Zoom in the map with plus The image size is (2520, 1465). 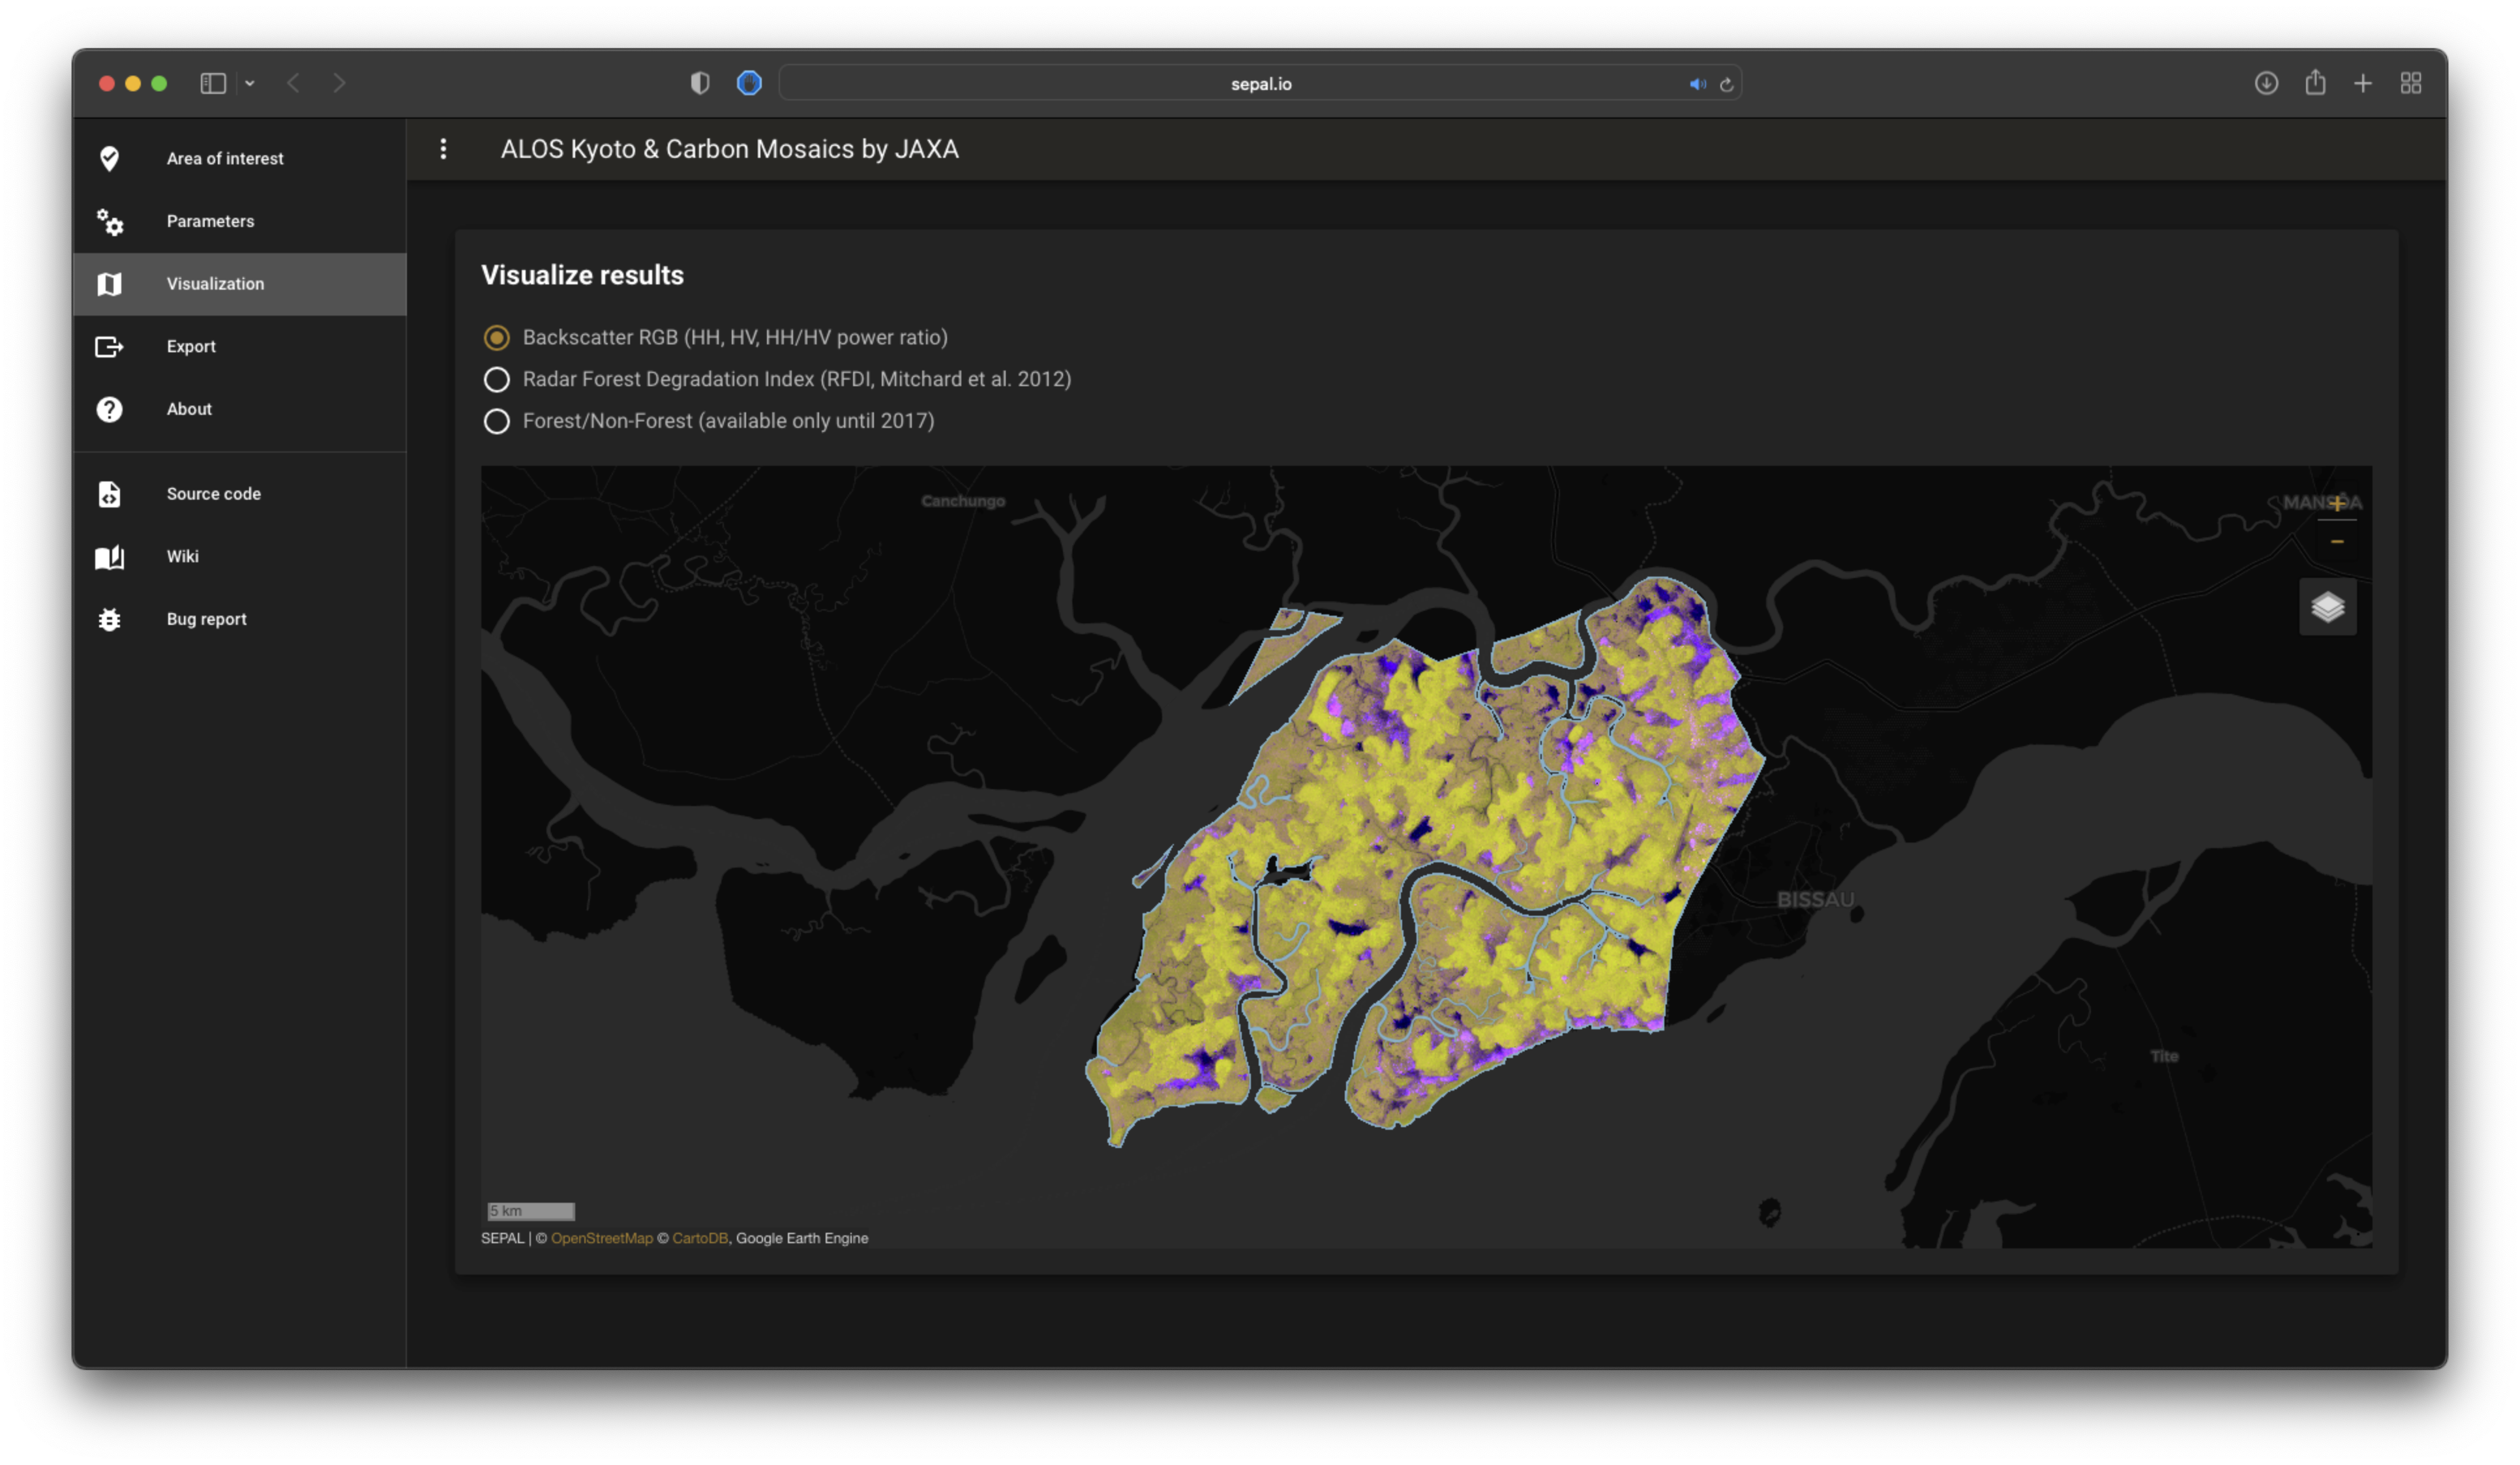point(2337,503)
